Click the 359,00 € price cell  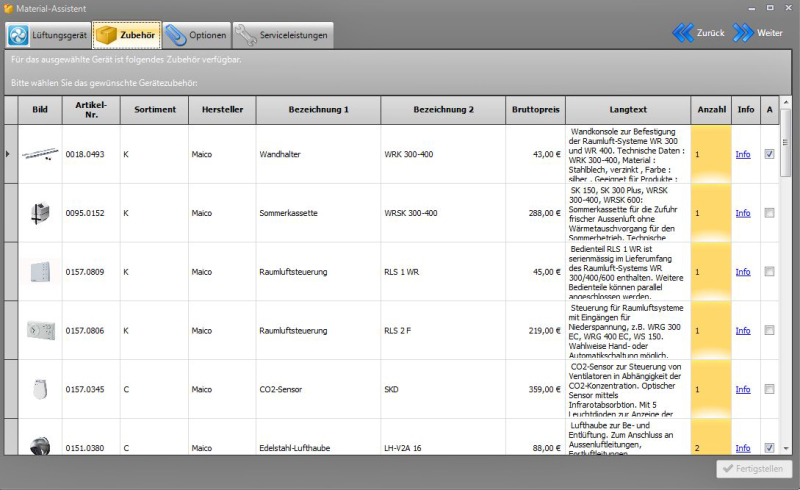[x=536, y=389]
